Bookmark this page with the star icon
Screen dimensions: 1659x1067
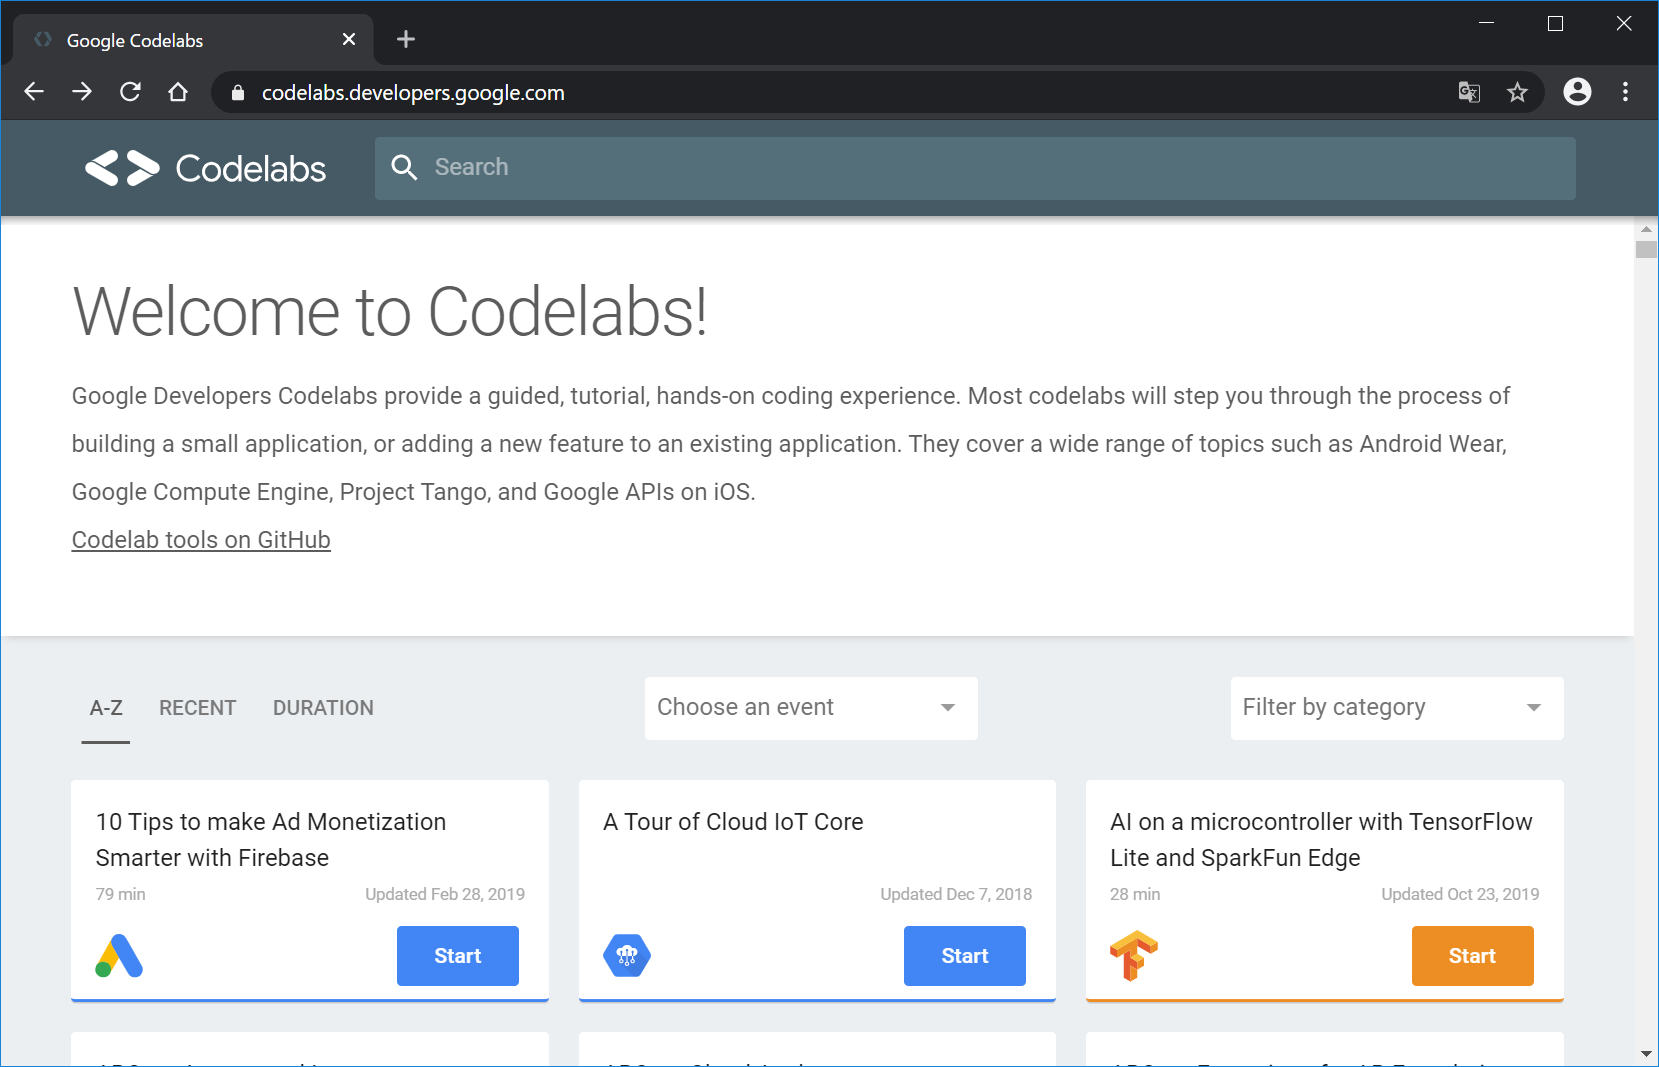pos(1517,93)
